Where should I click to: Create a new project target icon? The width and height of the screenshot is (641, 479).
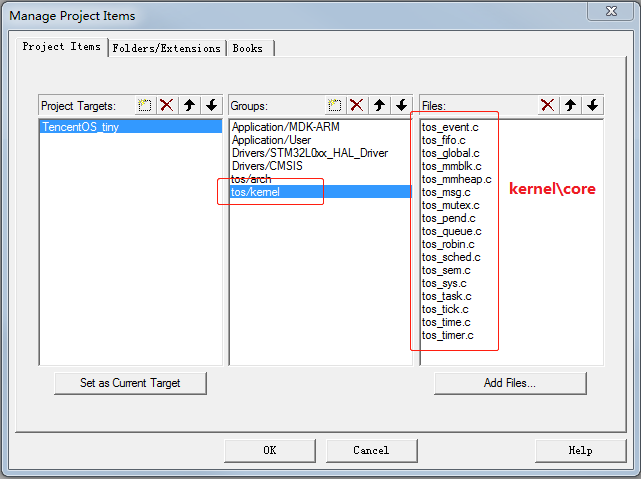point(145,105)
